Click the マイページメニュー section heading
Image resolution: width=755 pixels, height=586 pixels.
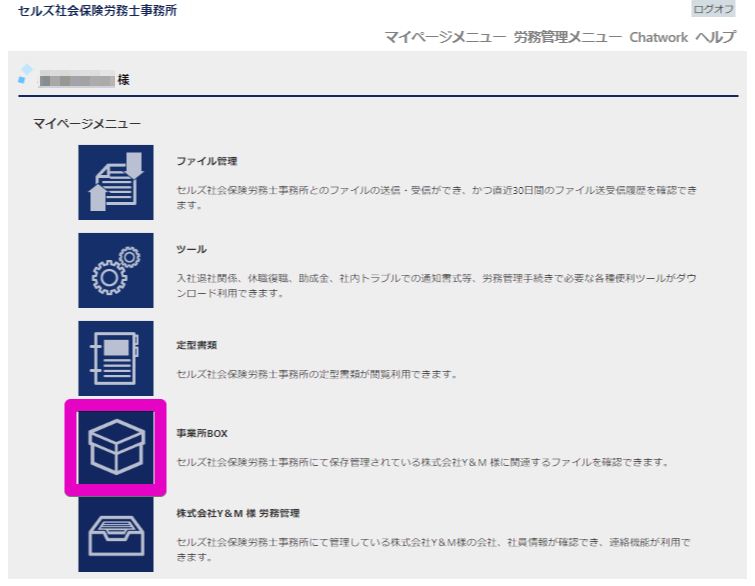pyautogui.click(x=87, y=124)
